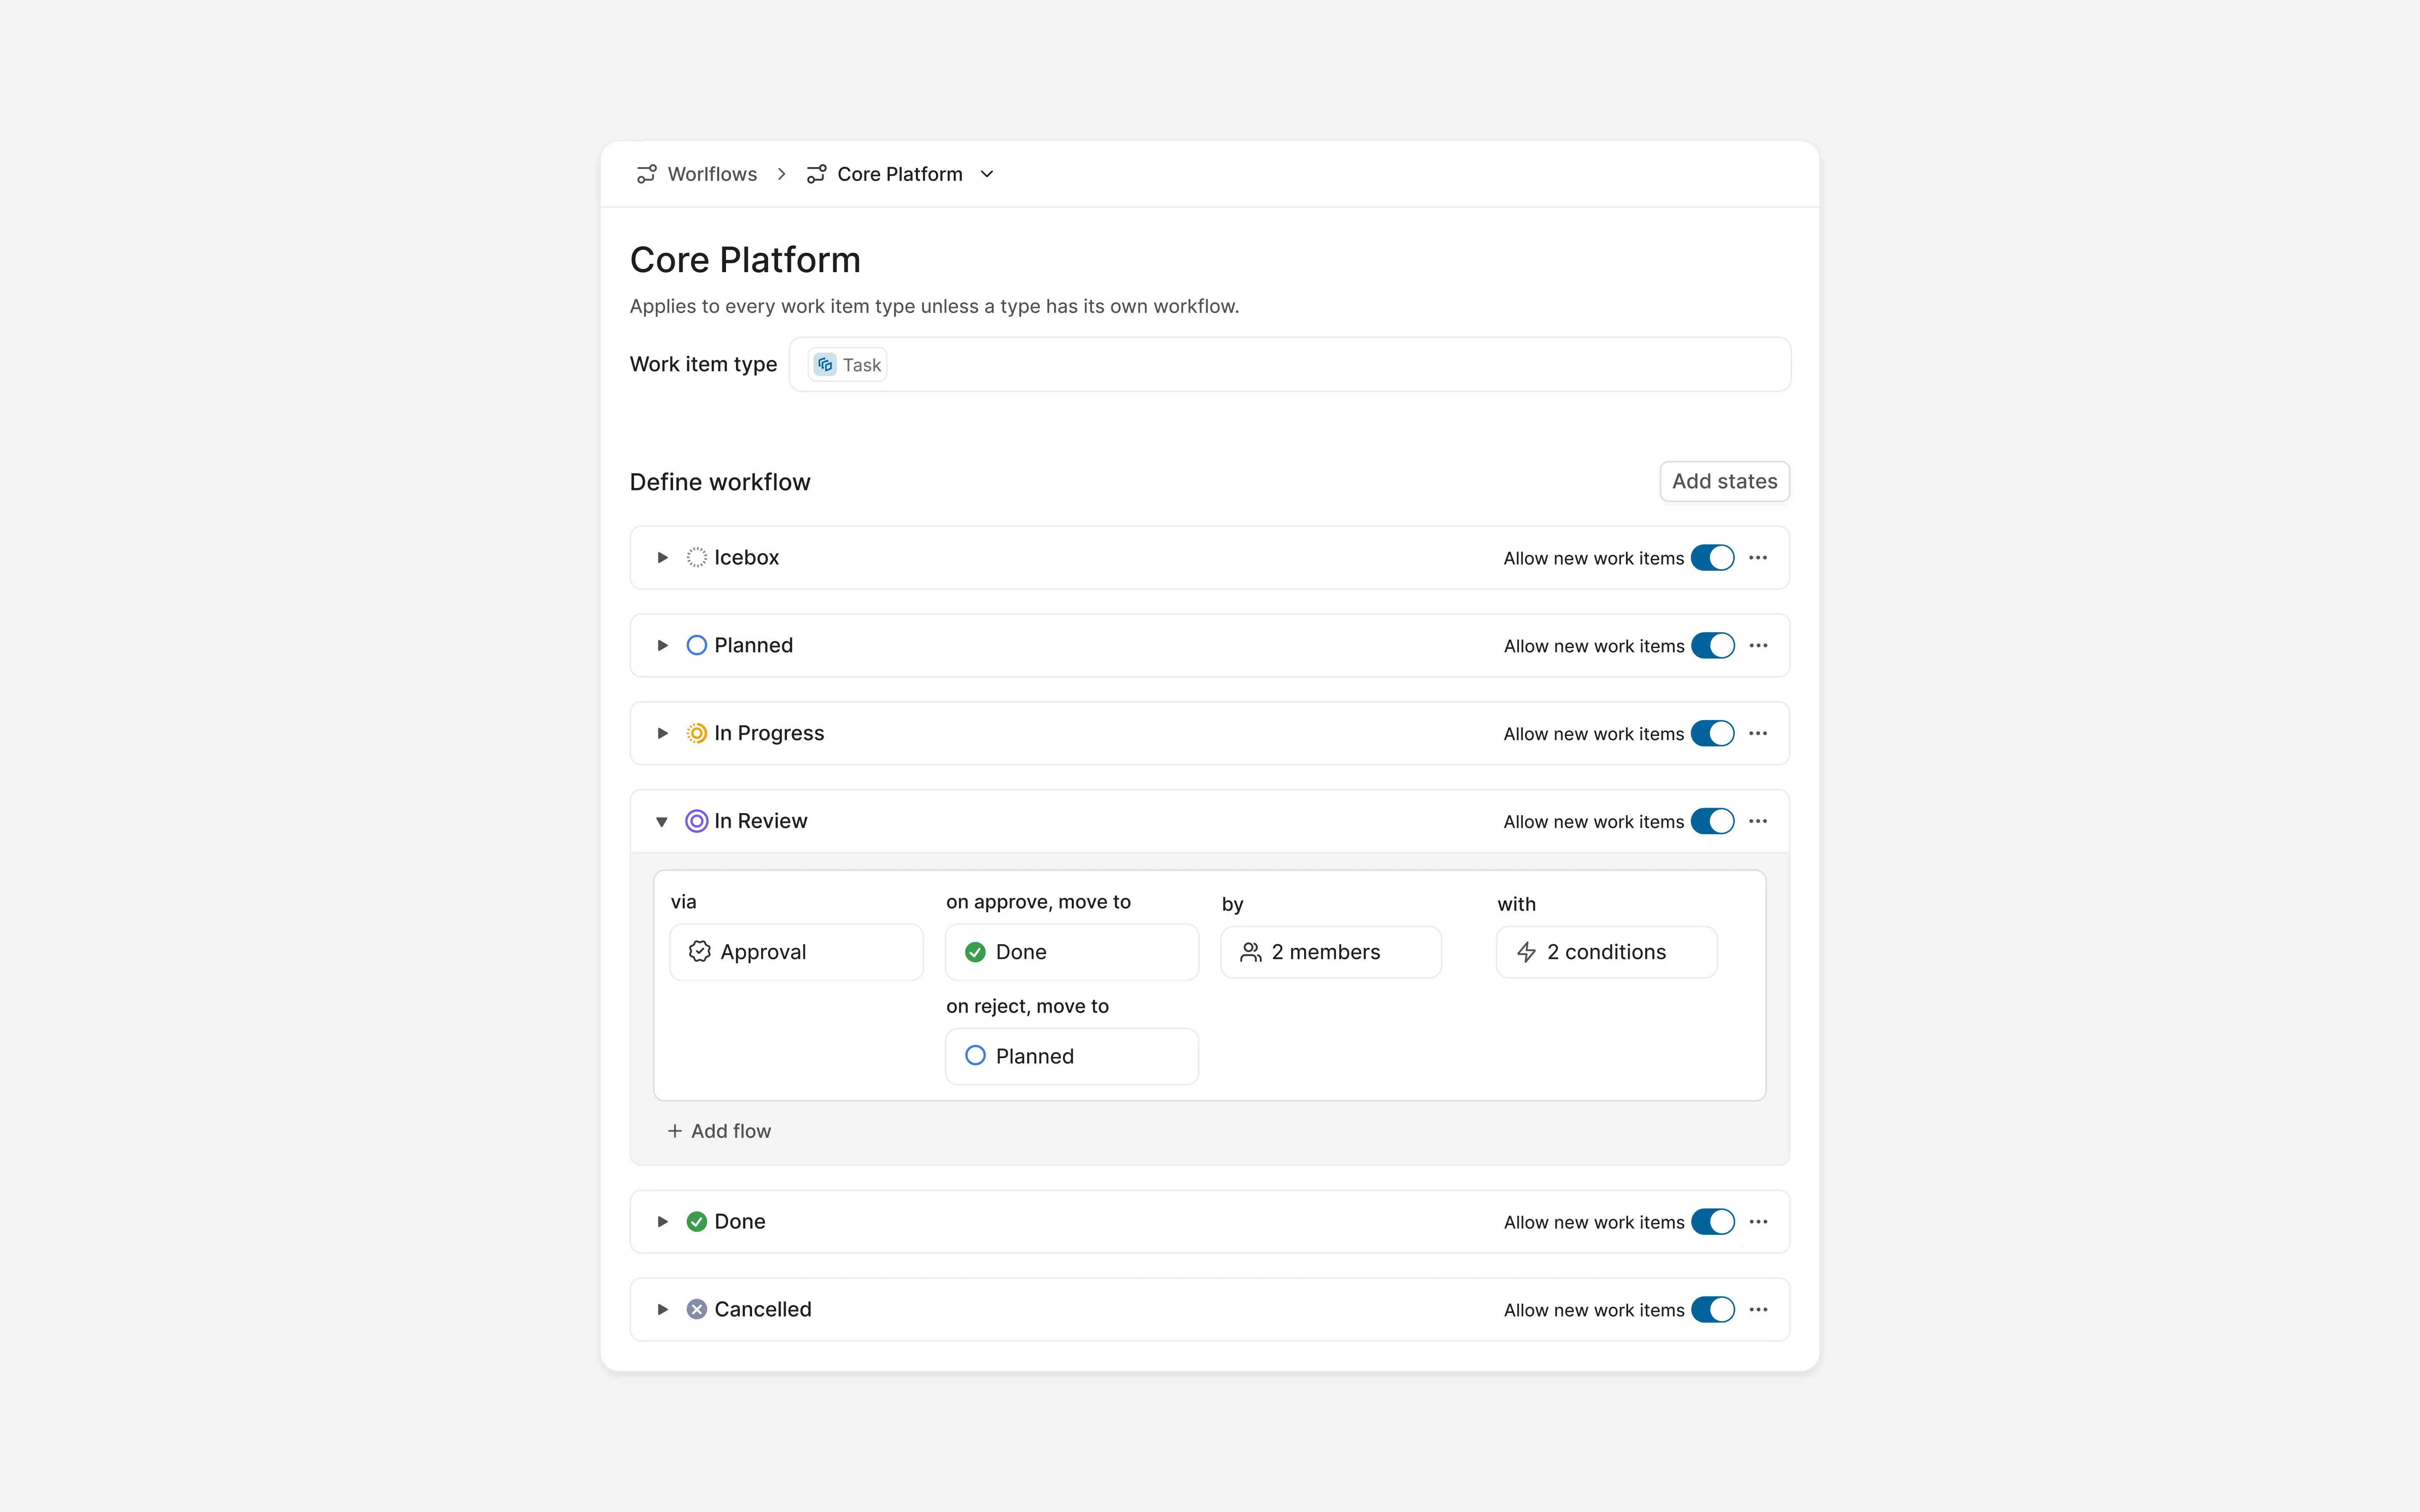
Task: Click the blue circle icon in reject target
Action: (x=976, y=1056)
